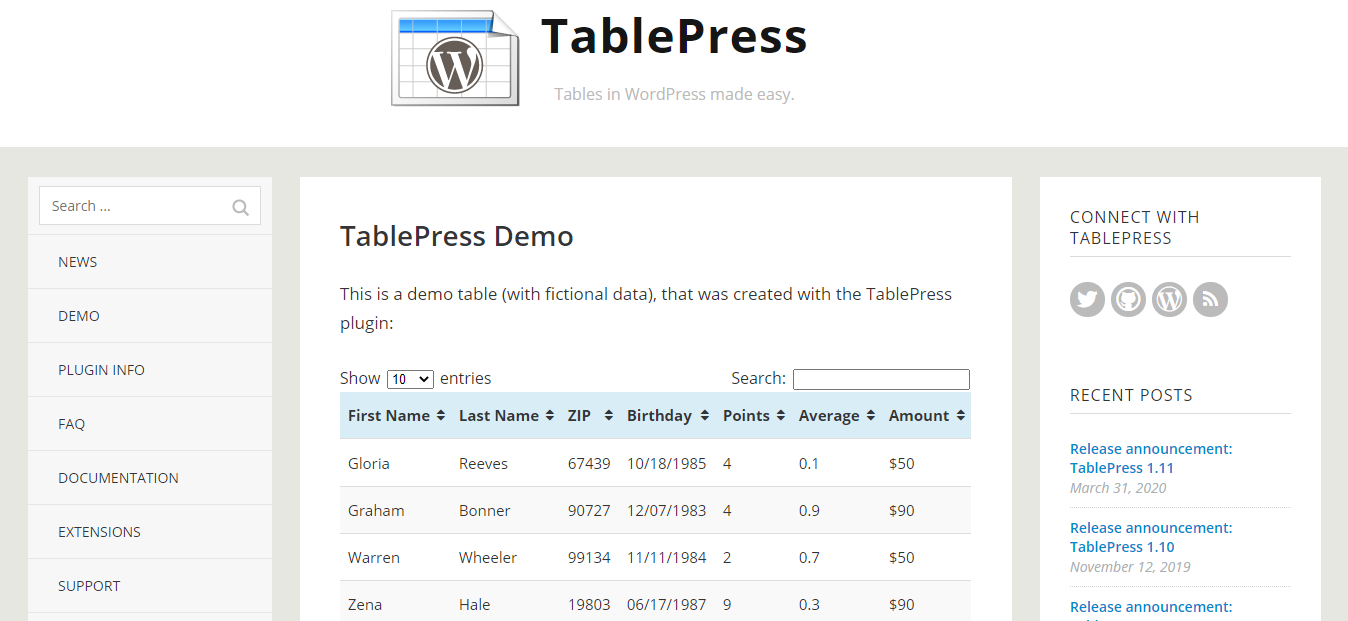Click the average value 0.1

pyautogui.click(x=809, y=464)
